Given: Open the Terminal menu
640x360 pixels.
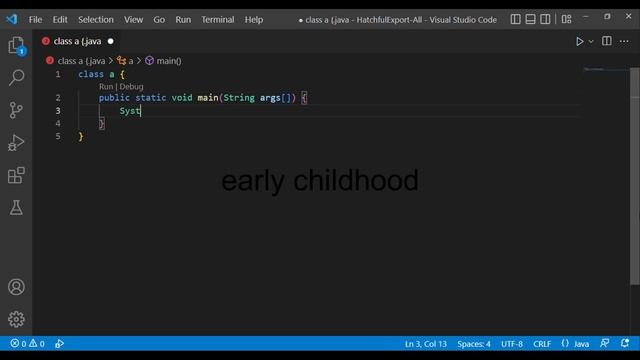Looking at the screenshot, I should pyautogui.click(x=218, y=20).
